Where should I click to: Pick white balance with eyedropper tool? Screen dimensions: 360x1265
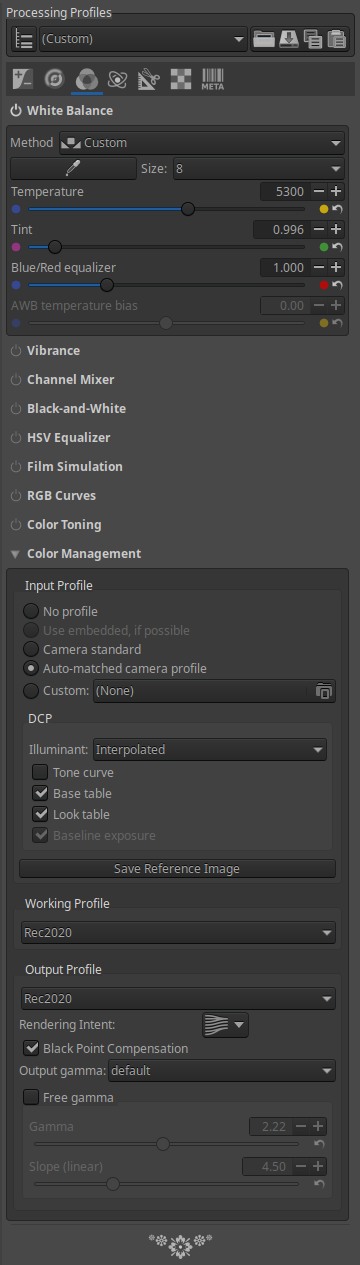pyautogui.click(x=72, y=168)
